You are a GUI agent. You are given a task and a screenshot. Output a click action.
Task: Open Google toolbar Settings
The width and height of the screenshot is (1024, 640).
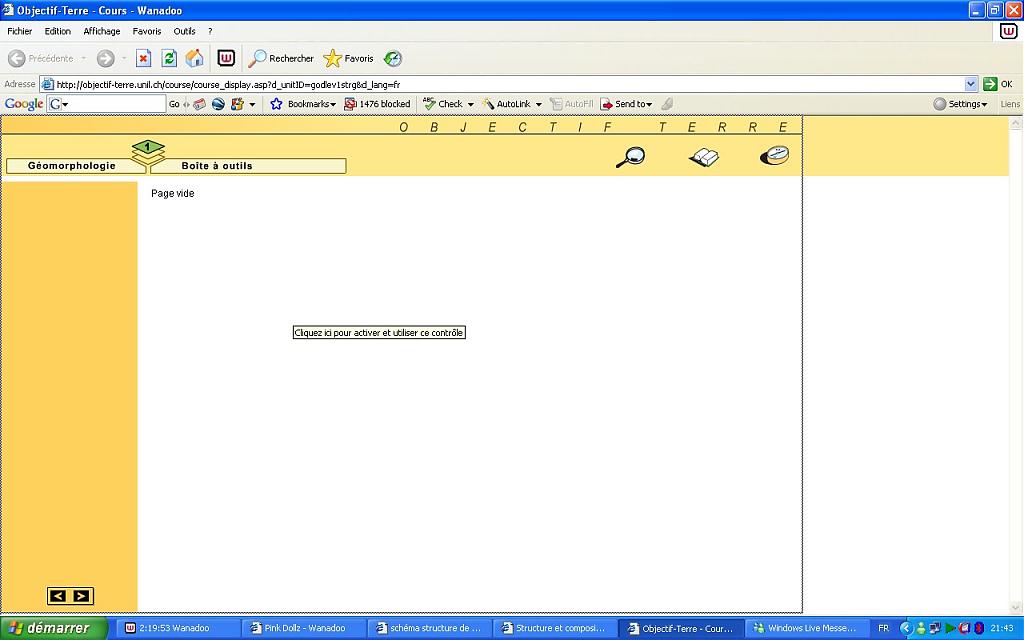click(x=960, y=104)
